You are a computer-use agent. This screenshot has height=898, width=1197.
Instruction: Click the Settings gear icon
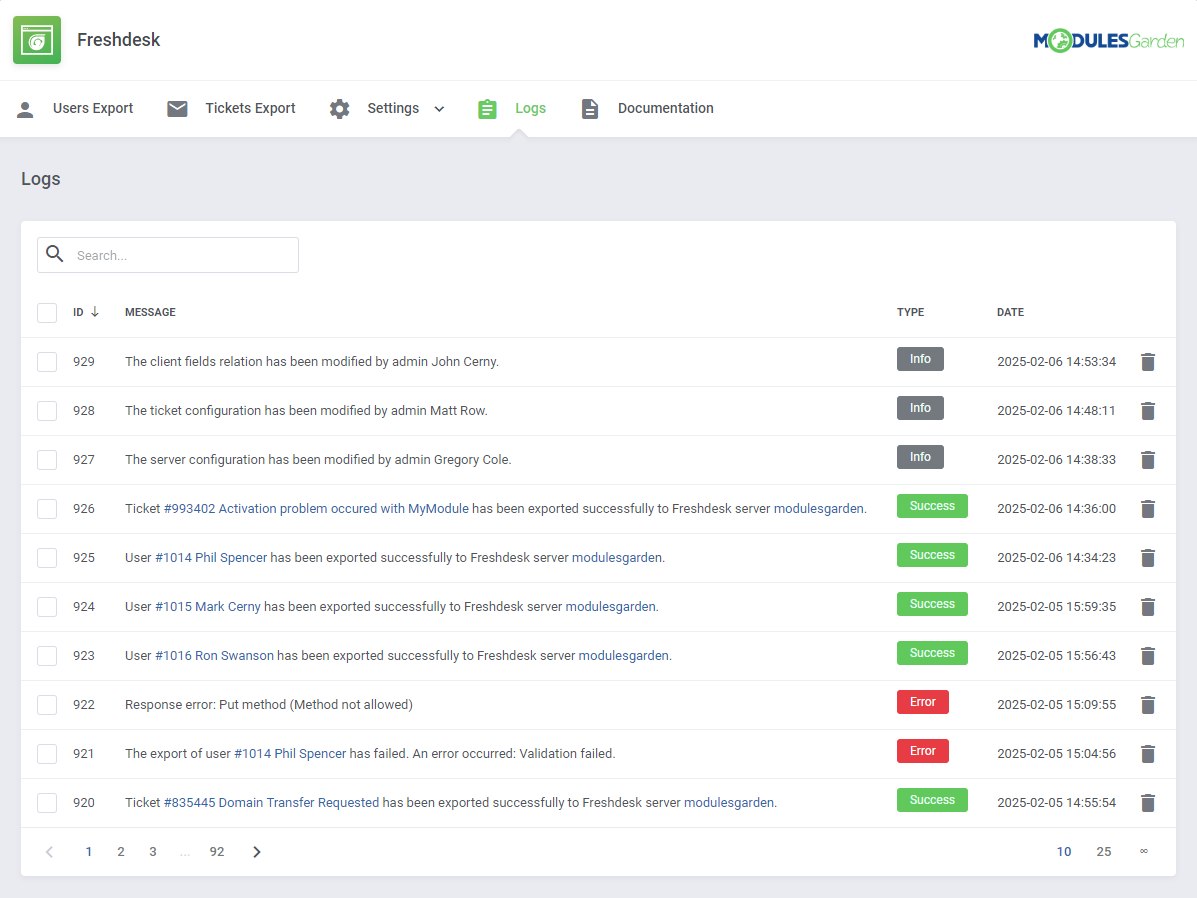(339, 108)
